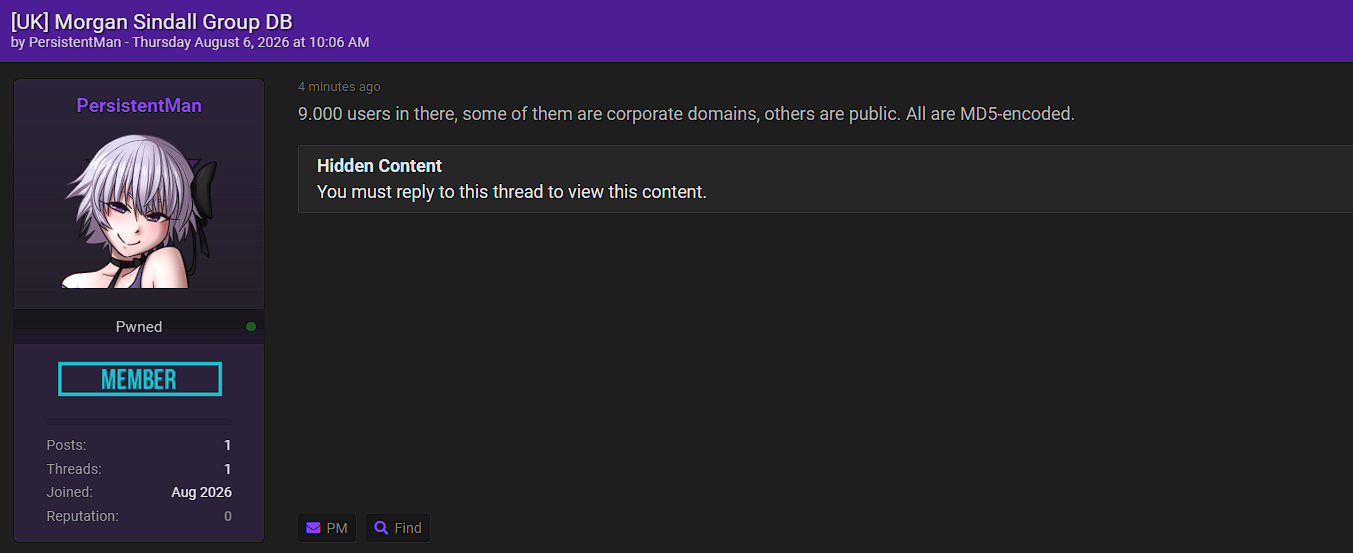
Task: Click the Reputation value 0
Action: (x=228, y=516)
